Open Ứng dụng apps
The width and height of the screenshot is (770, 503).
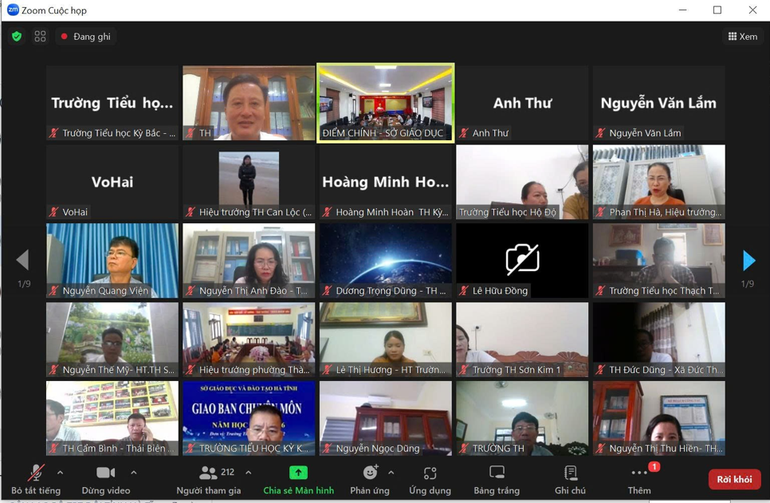[430, 478]
